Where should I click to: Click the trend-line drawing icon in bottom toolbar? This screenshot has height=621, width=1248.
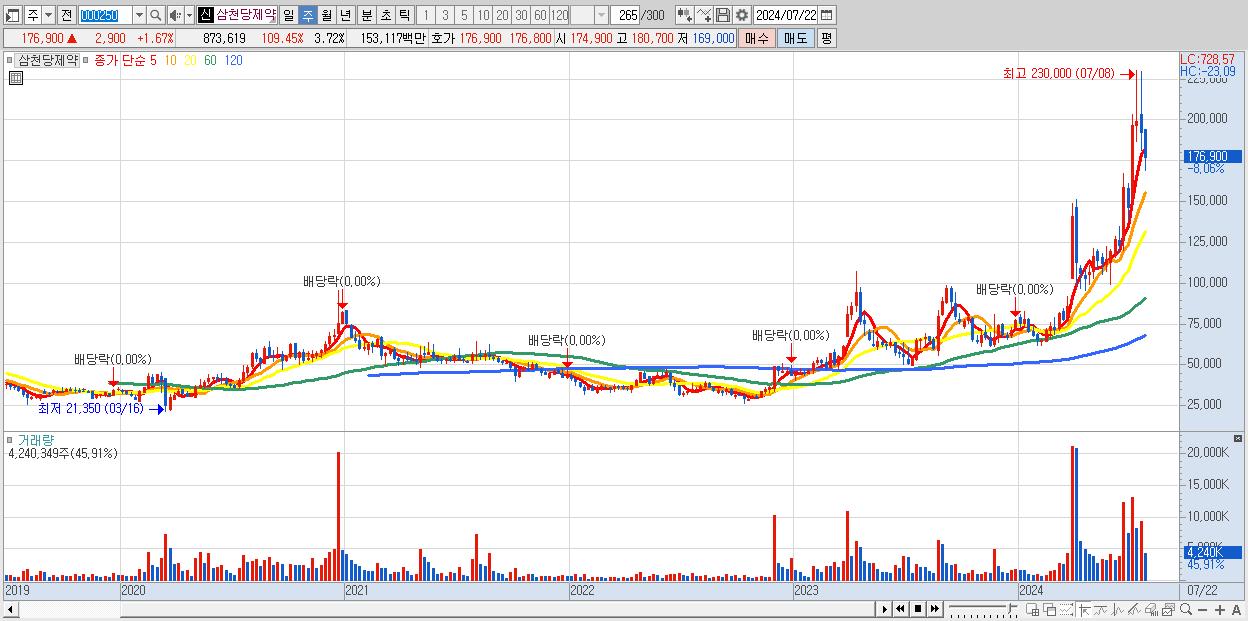click(x=1101, y=609)
